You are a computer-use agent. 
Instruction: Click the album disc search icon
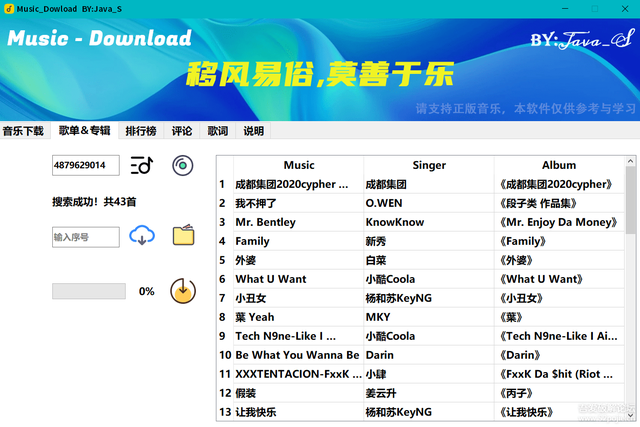pyautogui.click(x=182, y=165)
